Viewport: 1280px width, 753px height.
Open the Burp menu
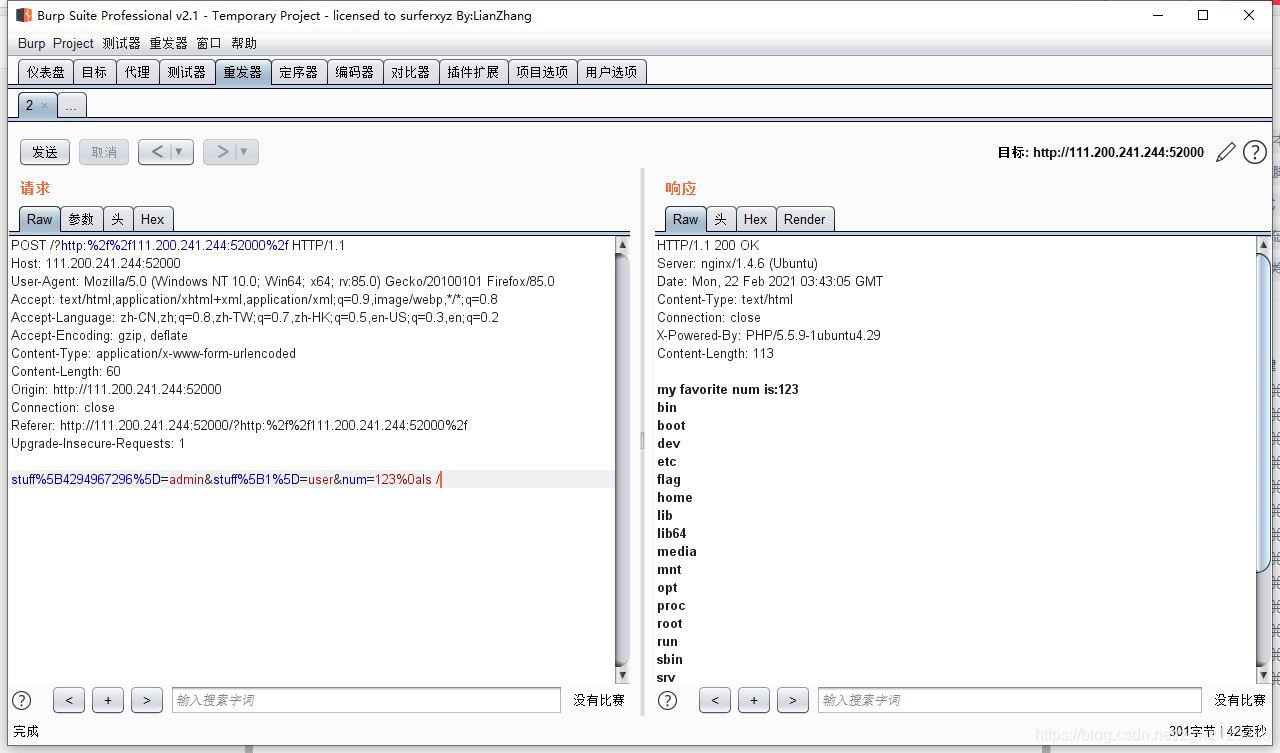click(31, 43)
